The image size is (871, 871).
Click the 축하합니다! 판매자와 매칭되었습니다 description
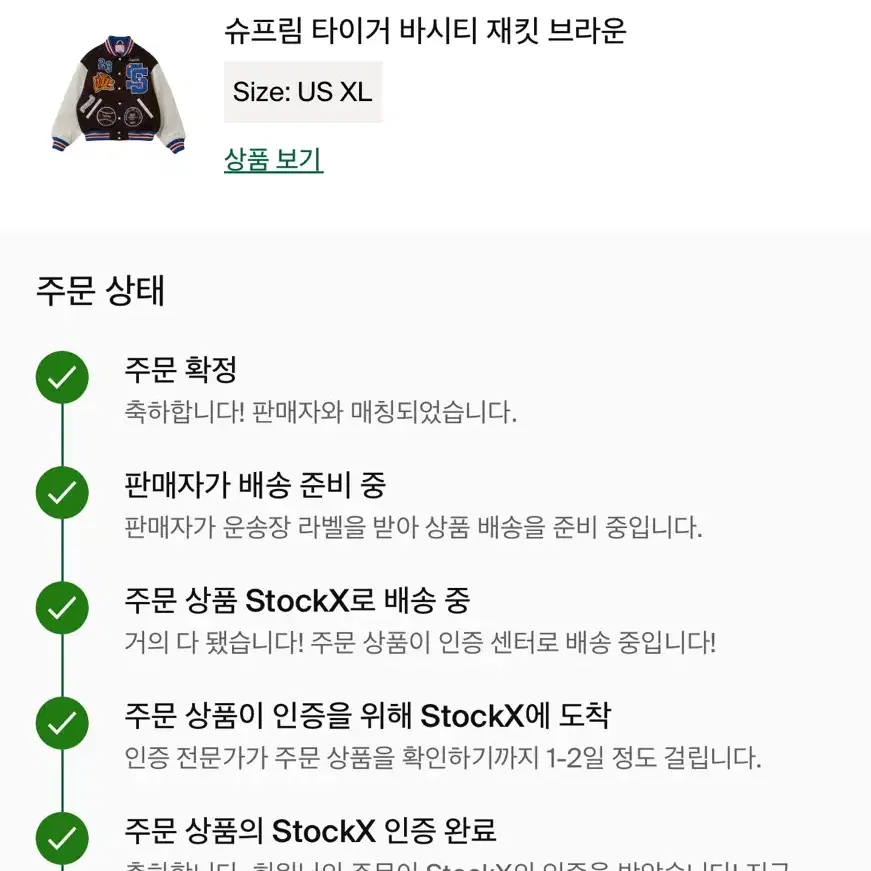(321, 412)
